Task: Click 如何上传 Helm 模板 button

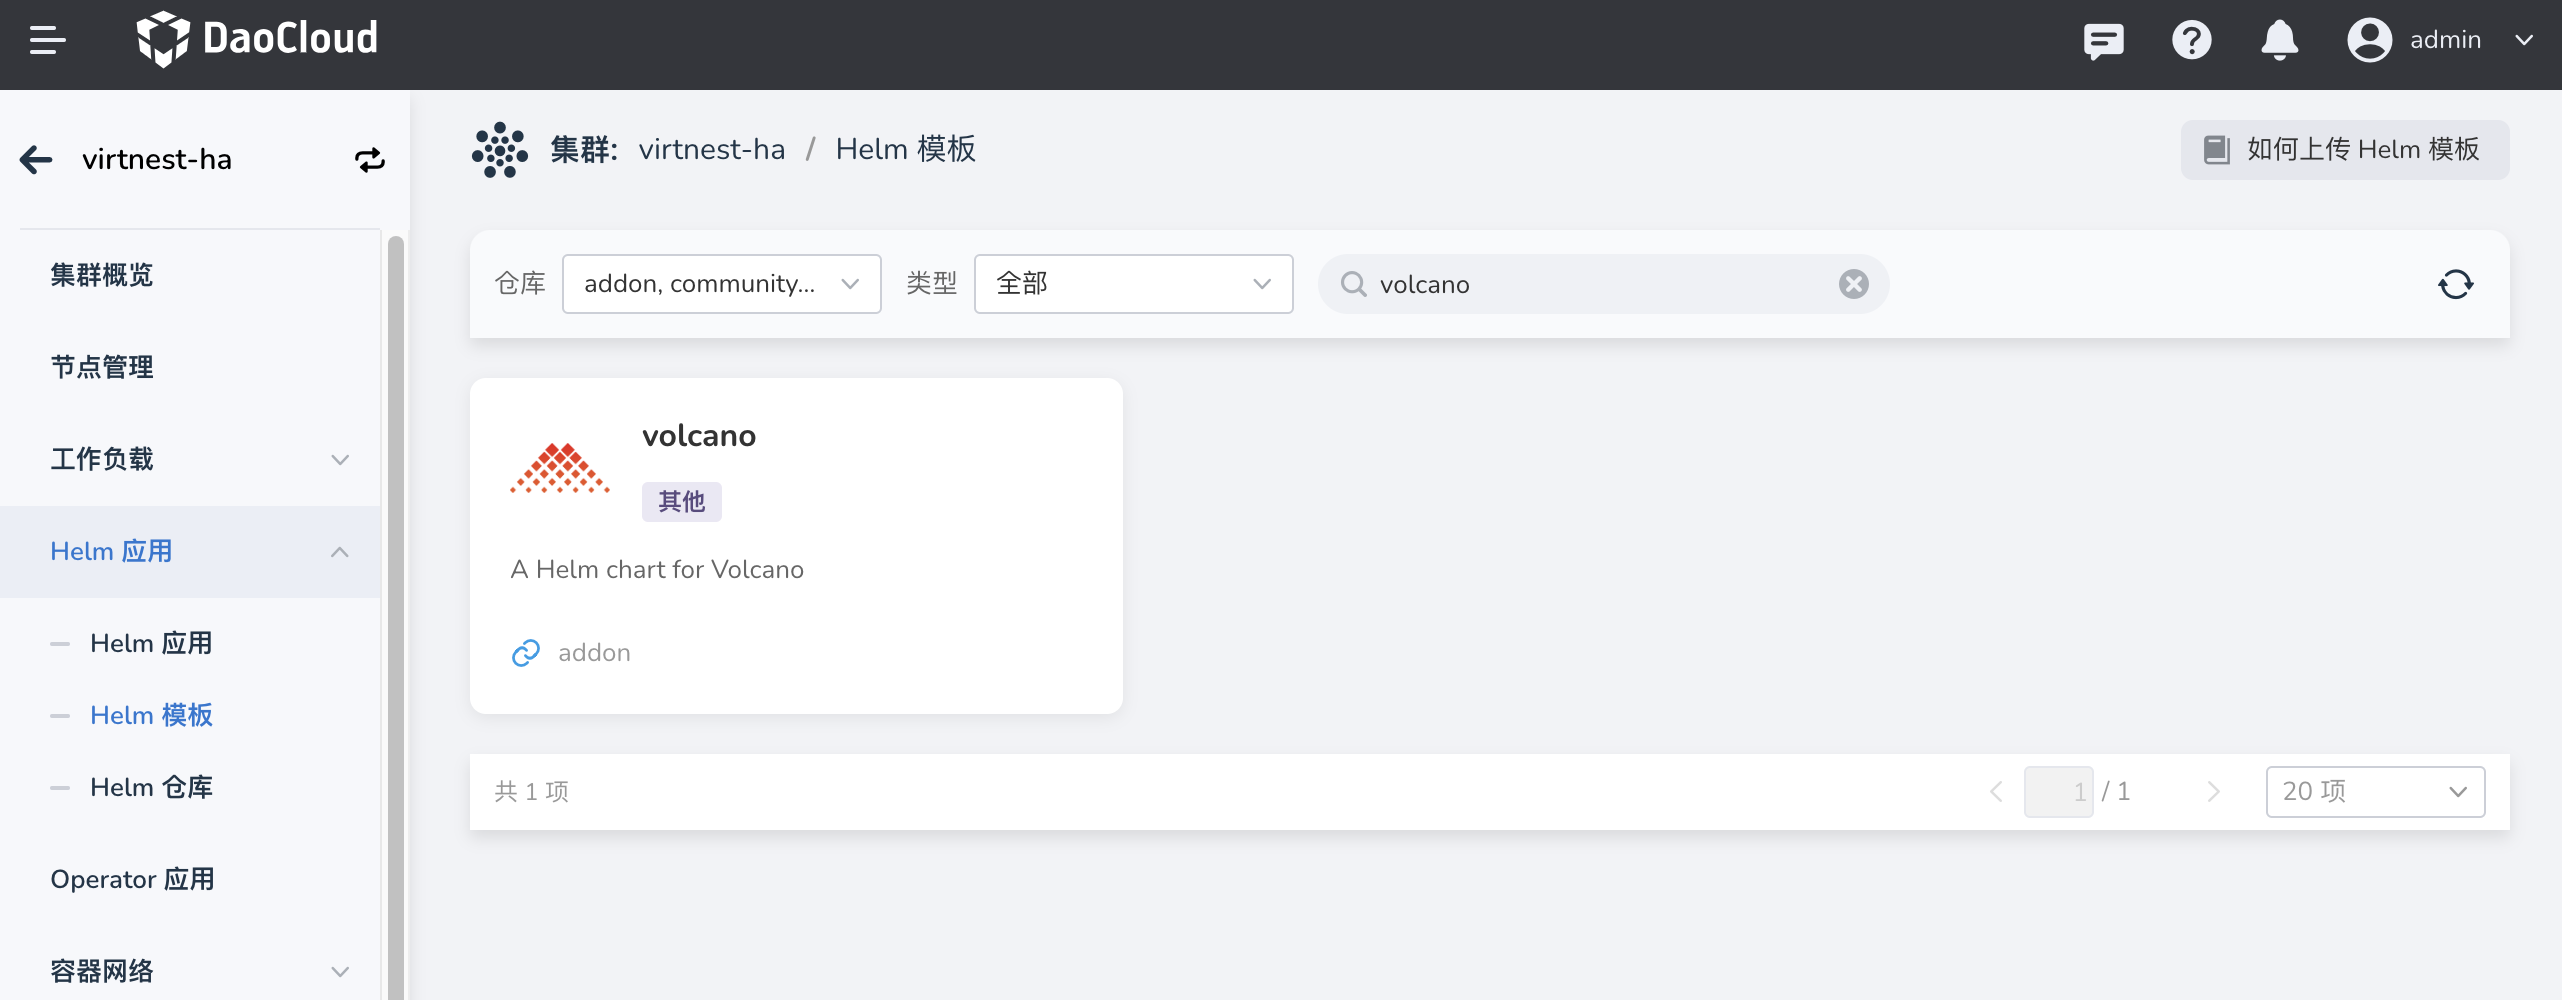Action: [x=2344, y=150]
